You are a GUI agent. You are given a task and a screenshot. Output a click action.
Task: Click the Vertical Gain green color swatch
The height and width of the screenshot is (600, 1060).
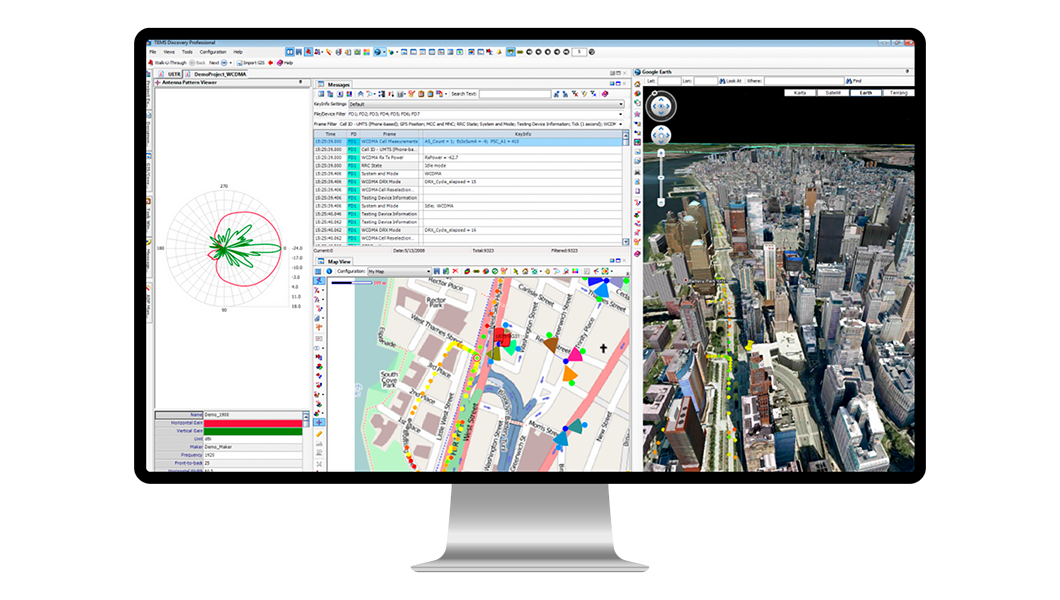(253, 431)
